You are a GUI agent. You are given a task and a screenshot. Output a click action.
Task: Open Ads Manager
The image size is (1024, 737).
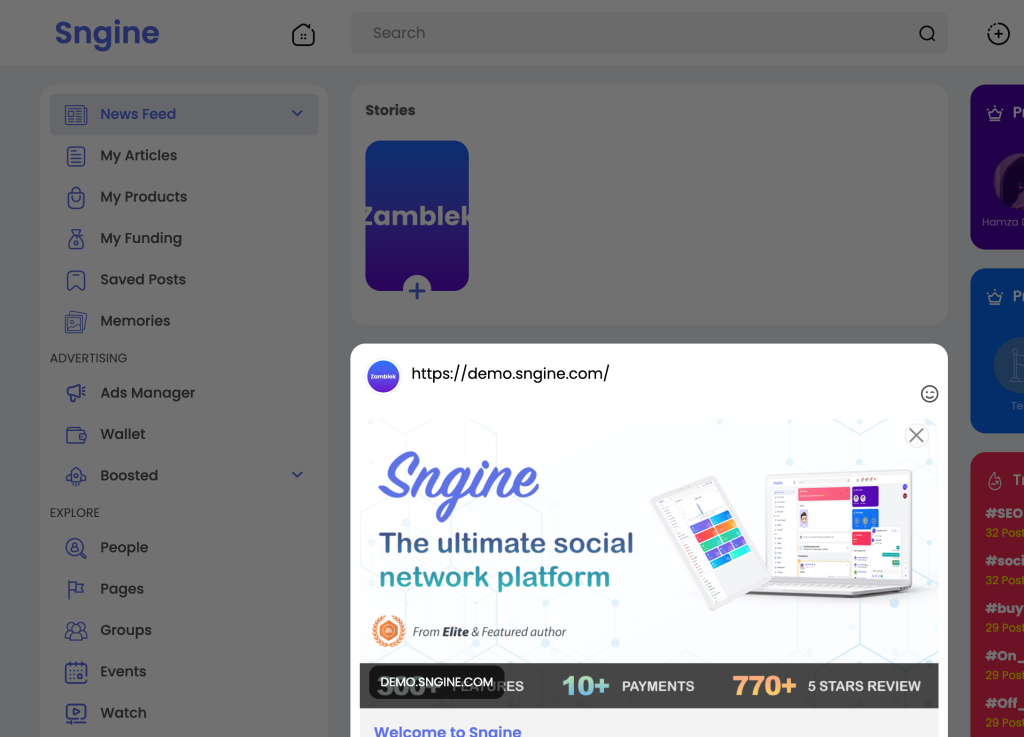point(148,393)
